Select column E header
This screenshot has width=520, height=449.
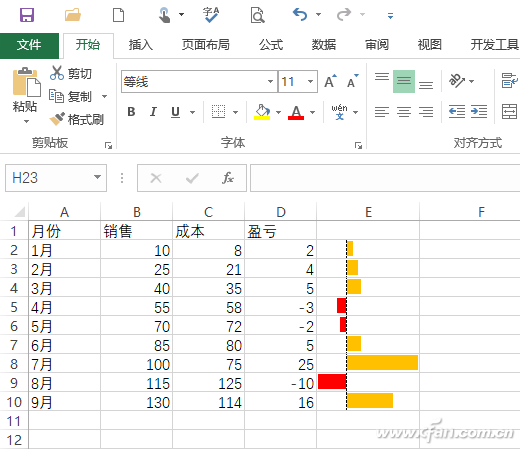tap(368, 212)
